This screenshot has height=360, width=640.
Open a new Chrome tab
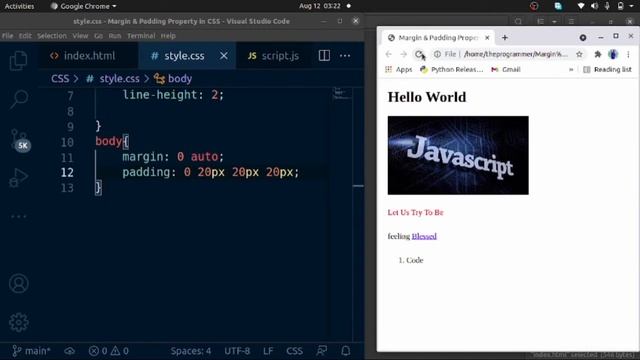[505, 38]
